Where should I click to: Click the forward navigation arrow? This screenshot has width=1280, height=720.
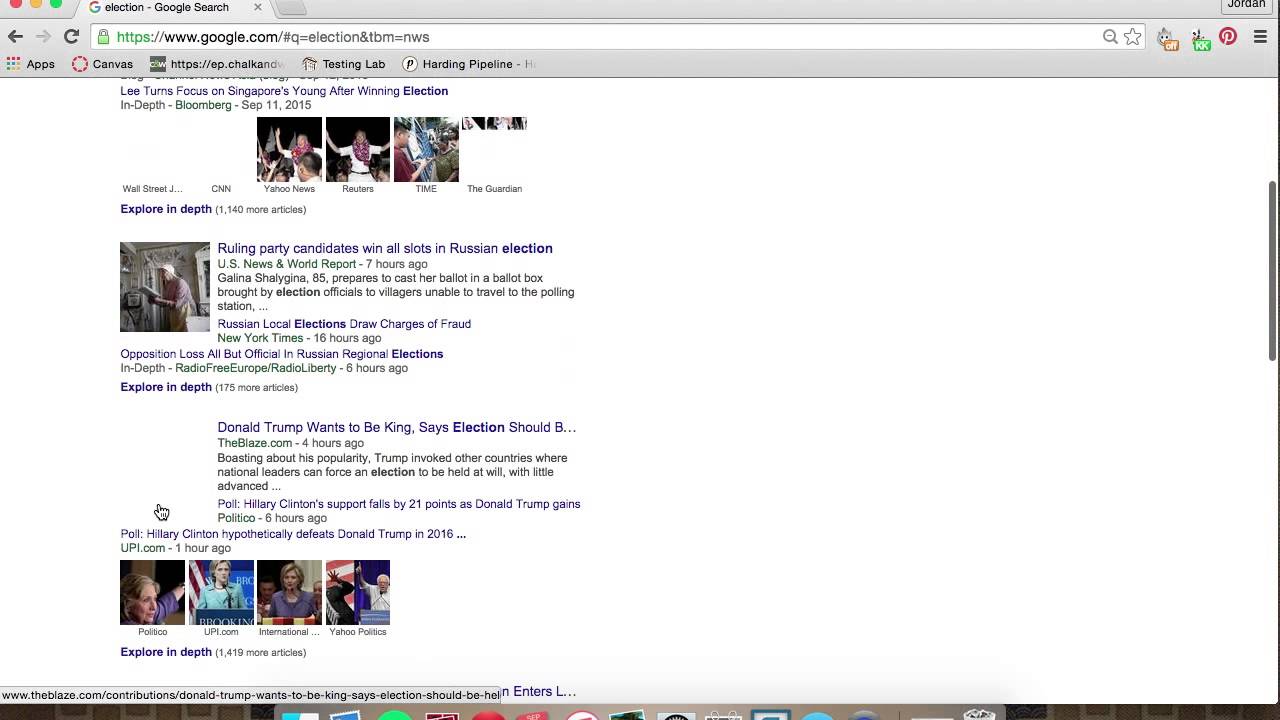[x=43, y=37]
